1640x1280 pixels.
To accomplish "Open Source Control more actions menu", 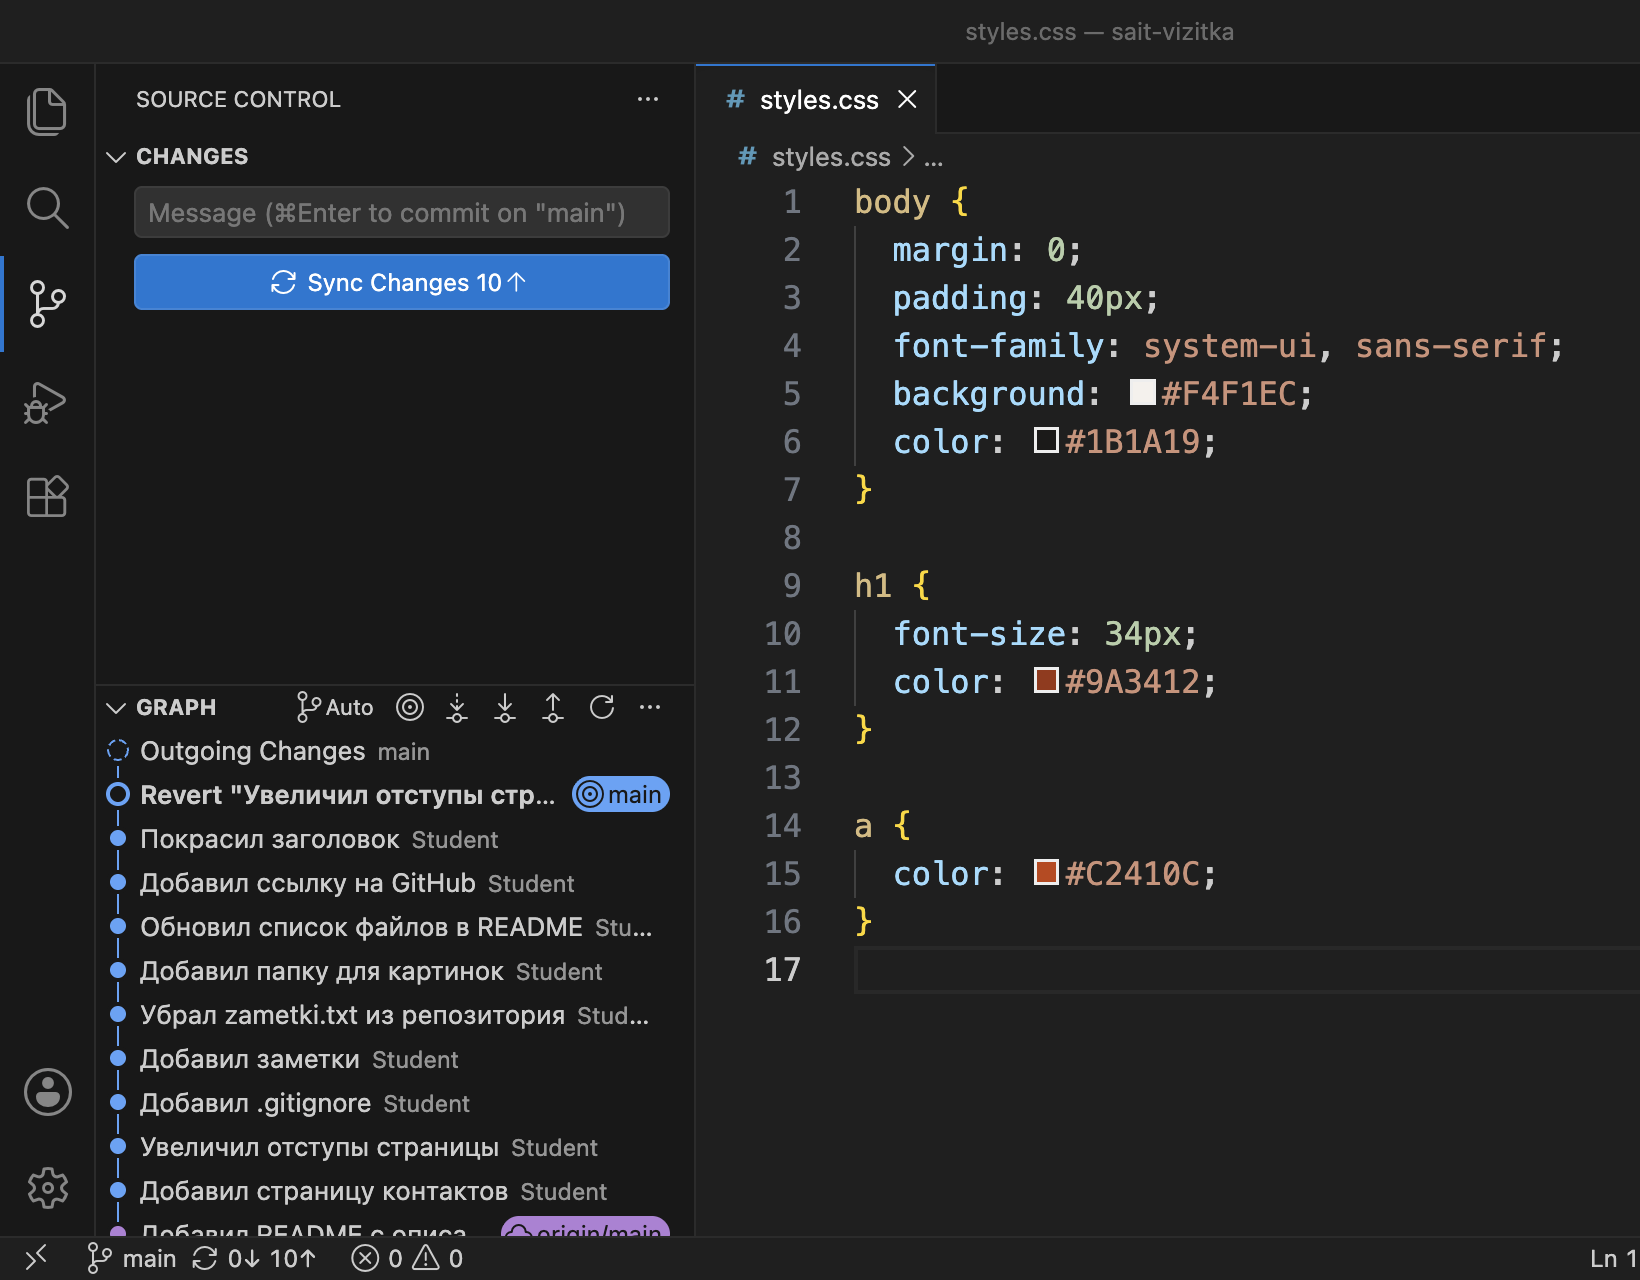I will click(x=648, y=99).
